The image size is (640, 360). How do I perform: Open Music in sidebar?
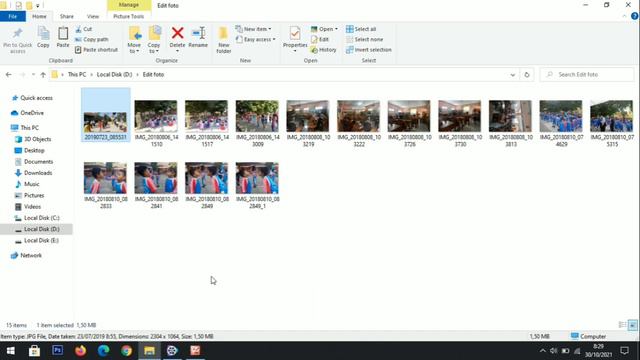tap(27, 184)
